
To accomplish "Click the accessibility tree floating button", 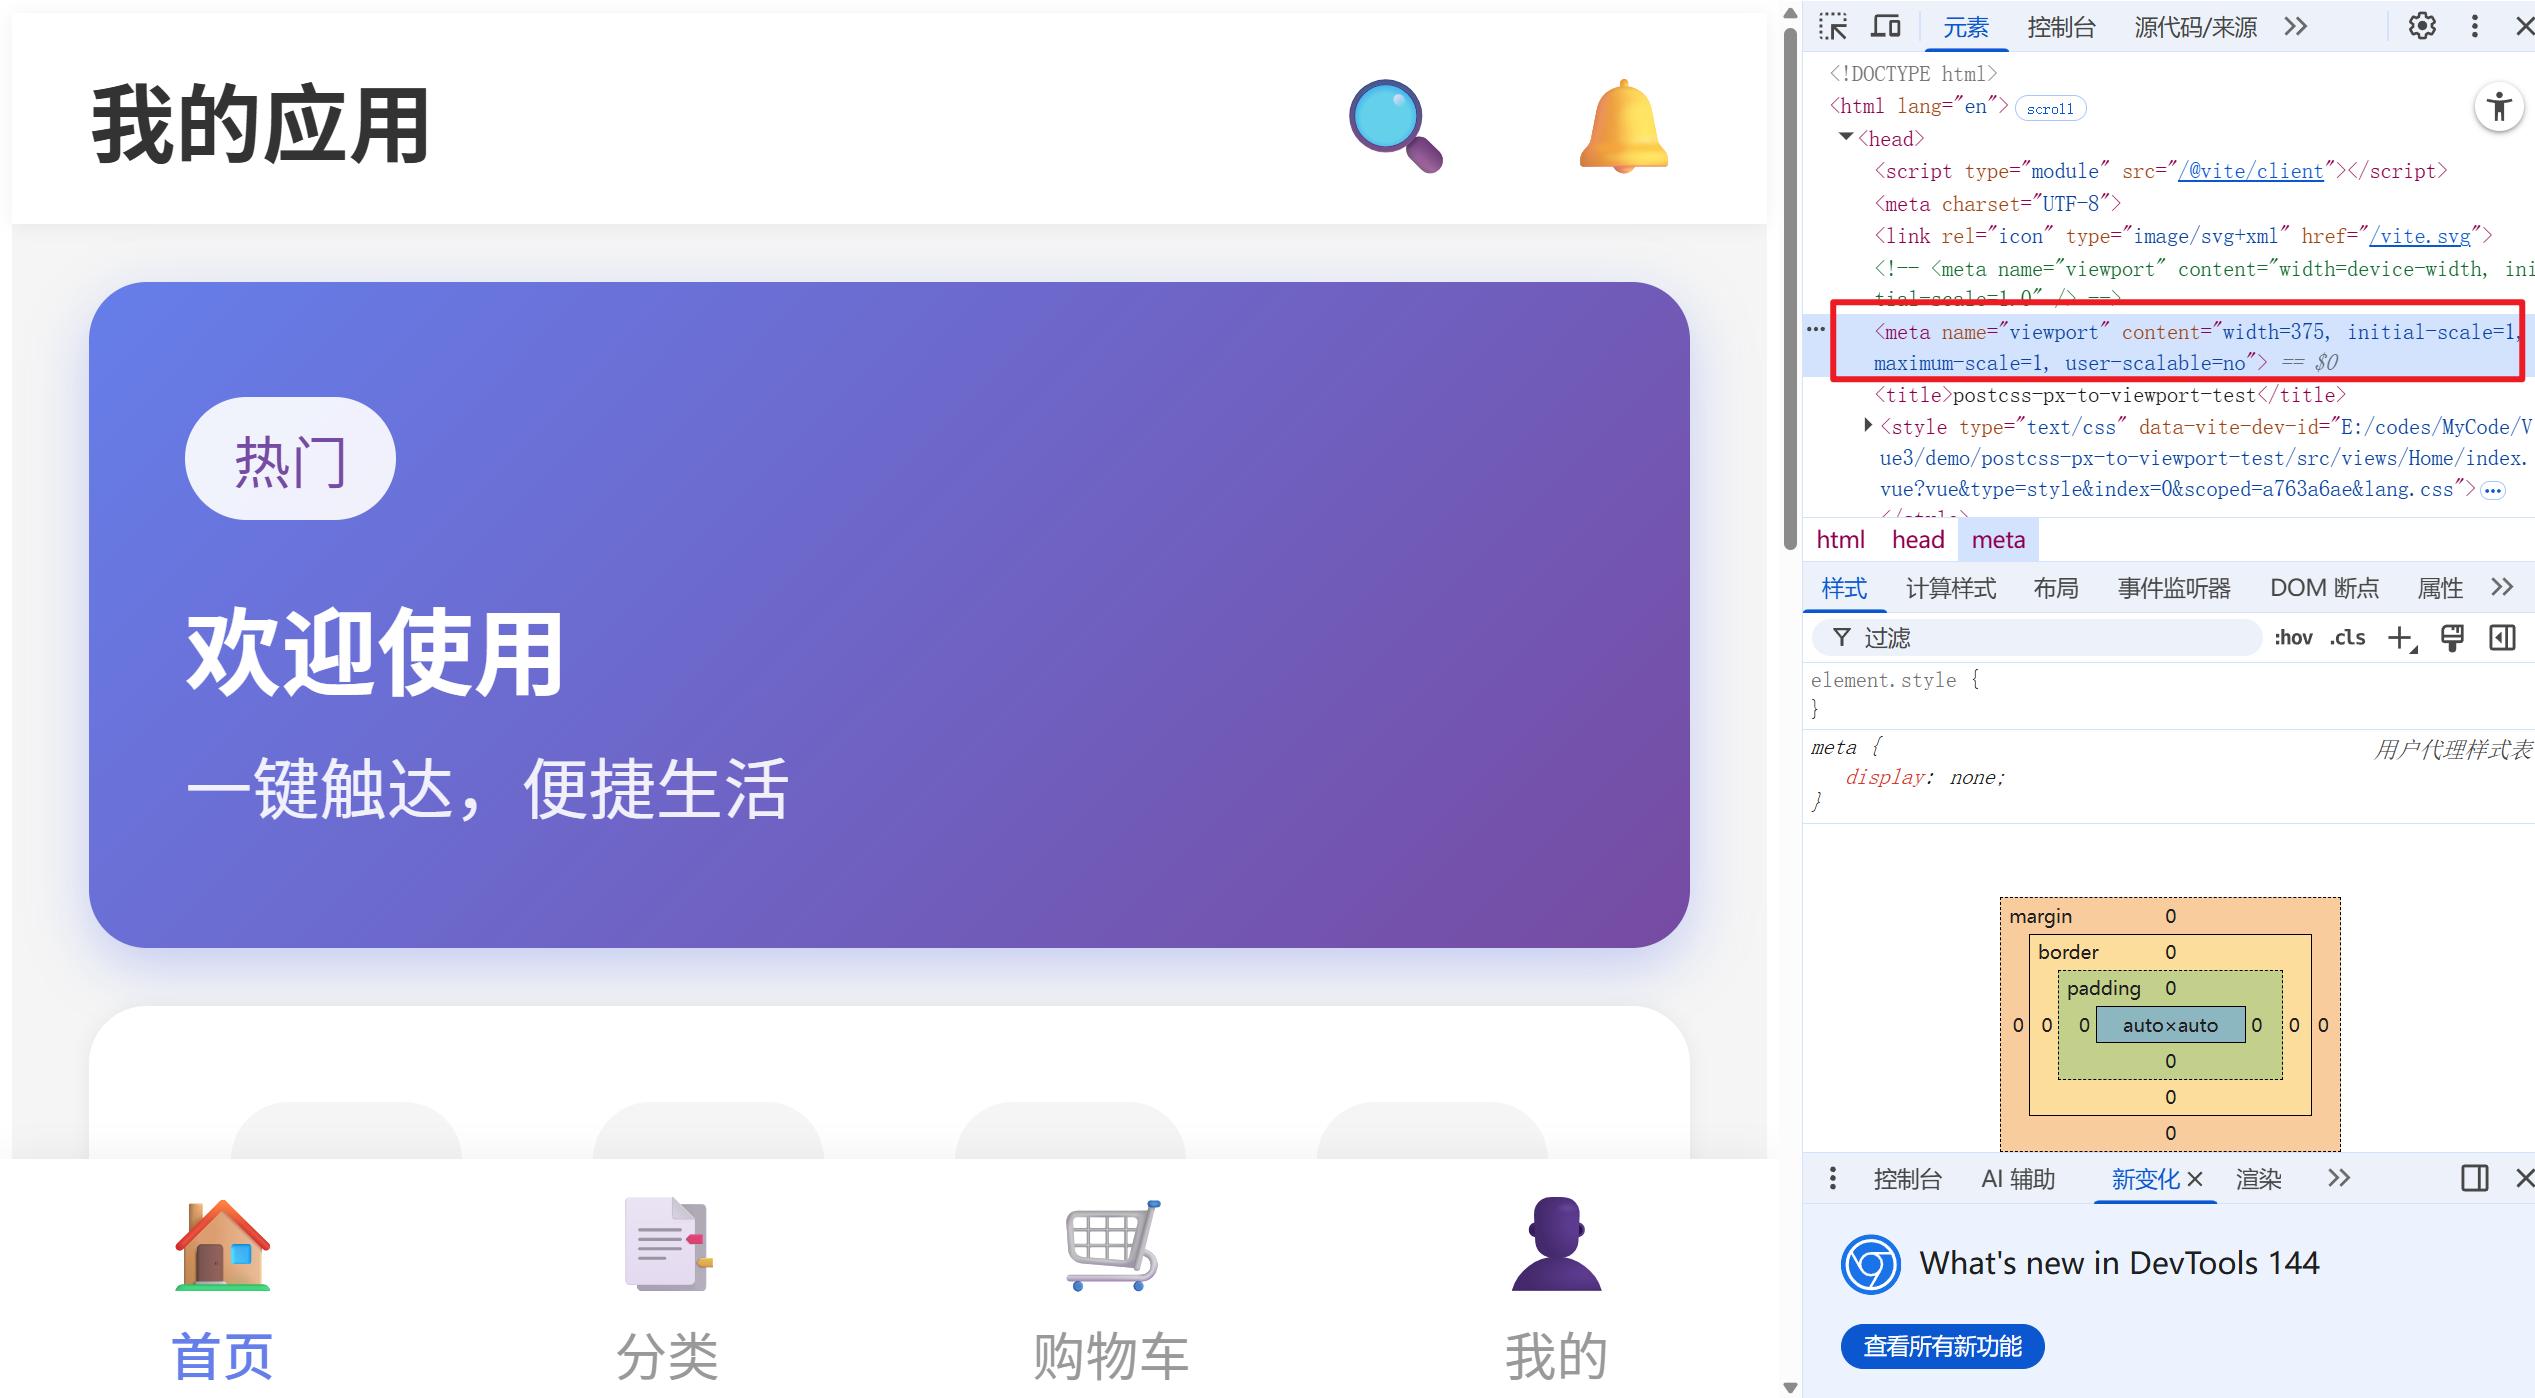I will (x=2498, y=107).
